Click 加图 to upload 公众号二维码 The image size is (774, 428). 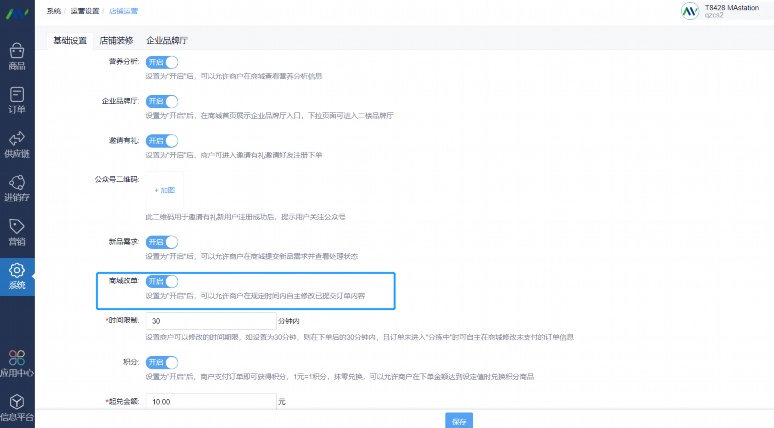click(x=164, y=190)
